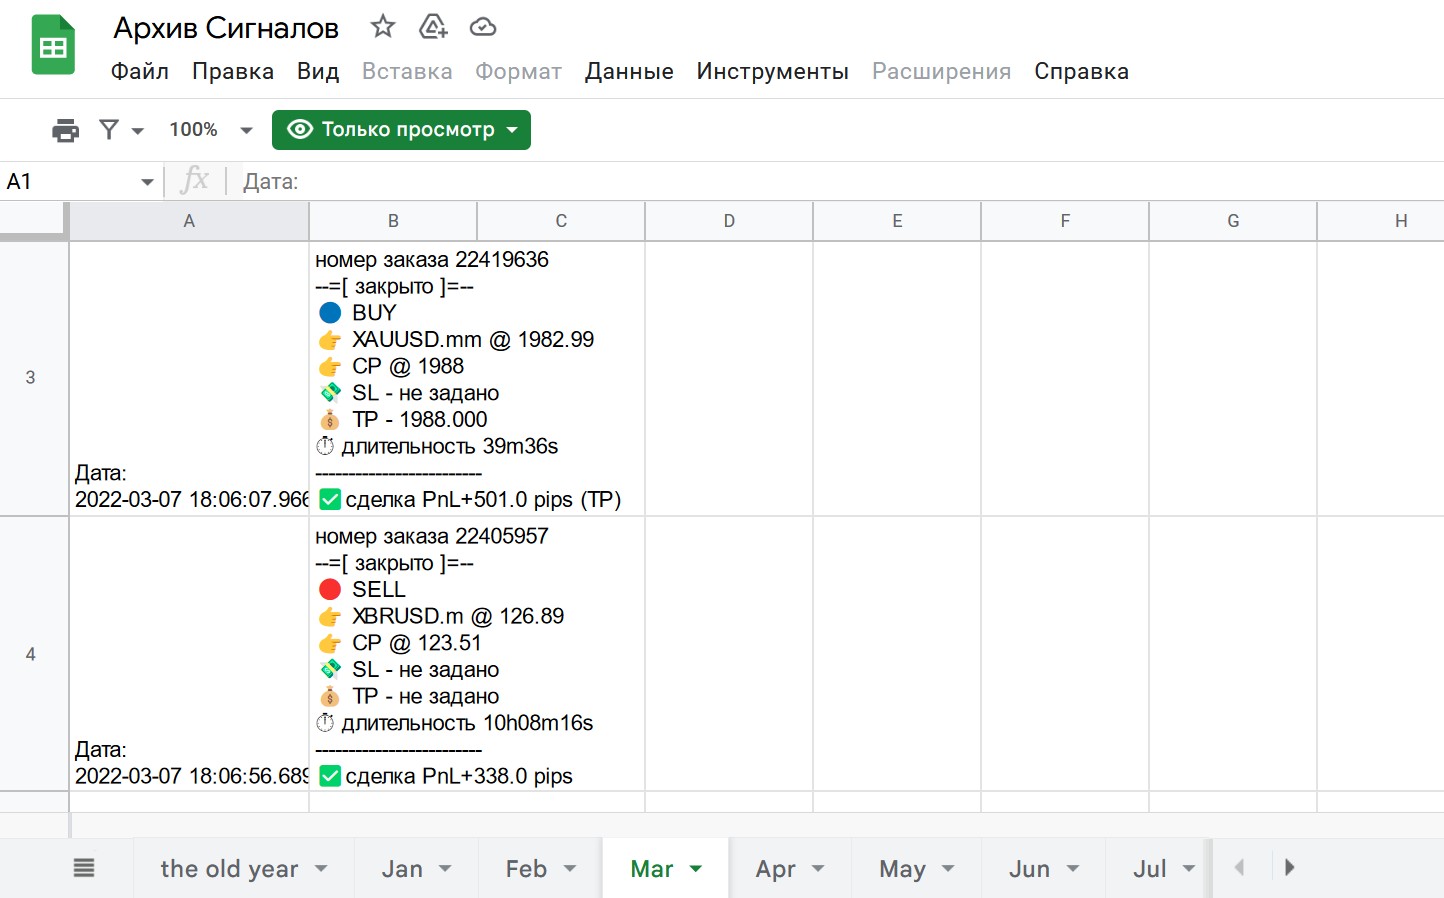
Task: Open the old year tab dropdown arrow
Action: [321, 869]
